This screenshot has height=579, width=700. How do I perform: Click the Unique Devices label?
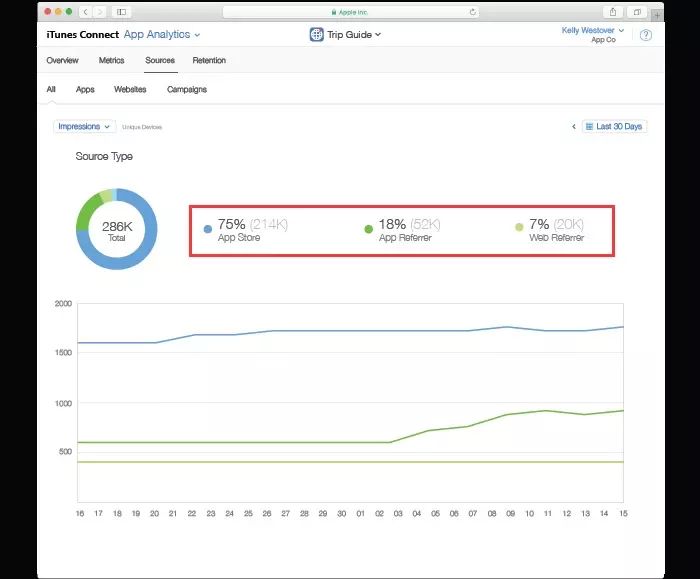(142, 127)
